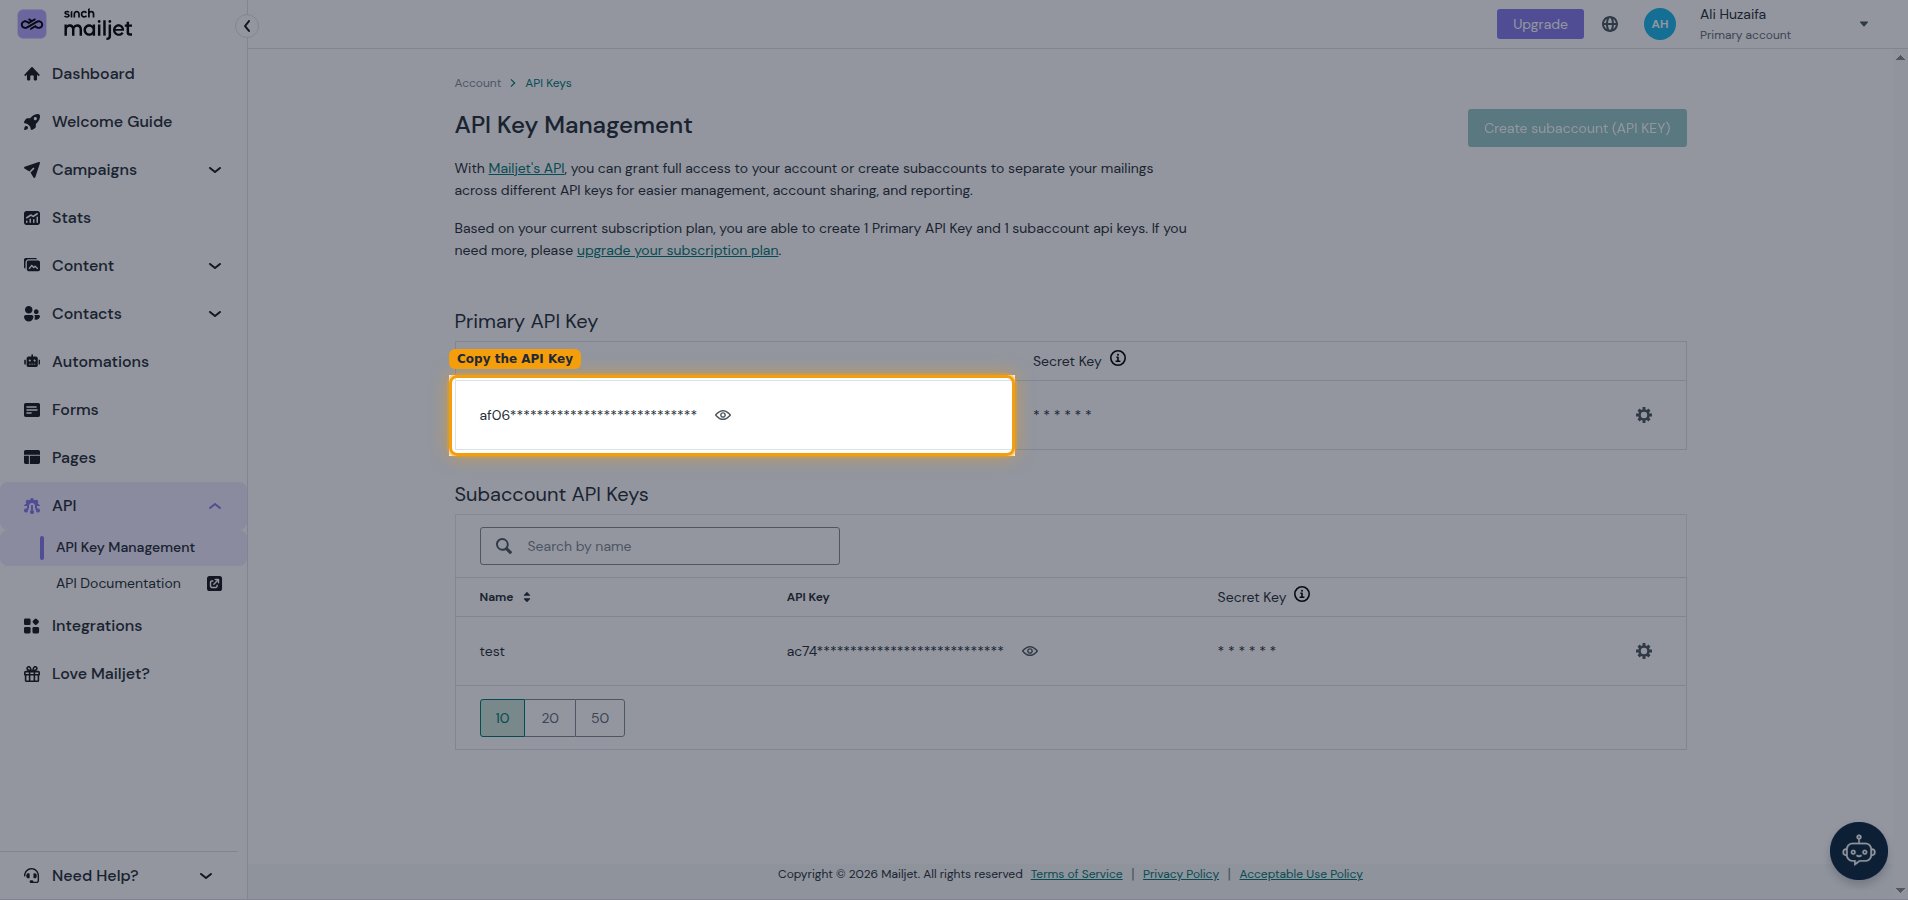Click the af06 primary API key text
Screen dimensions: 1908x900
[588, 415]
